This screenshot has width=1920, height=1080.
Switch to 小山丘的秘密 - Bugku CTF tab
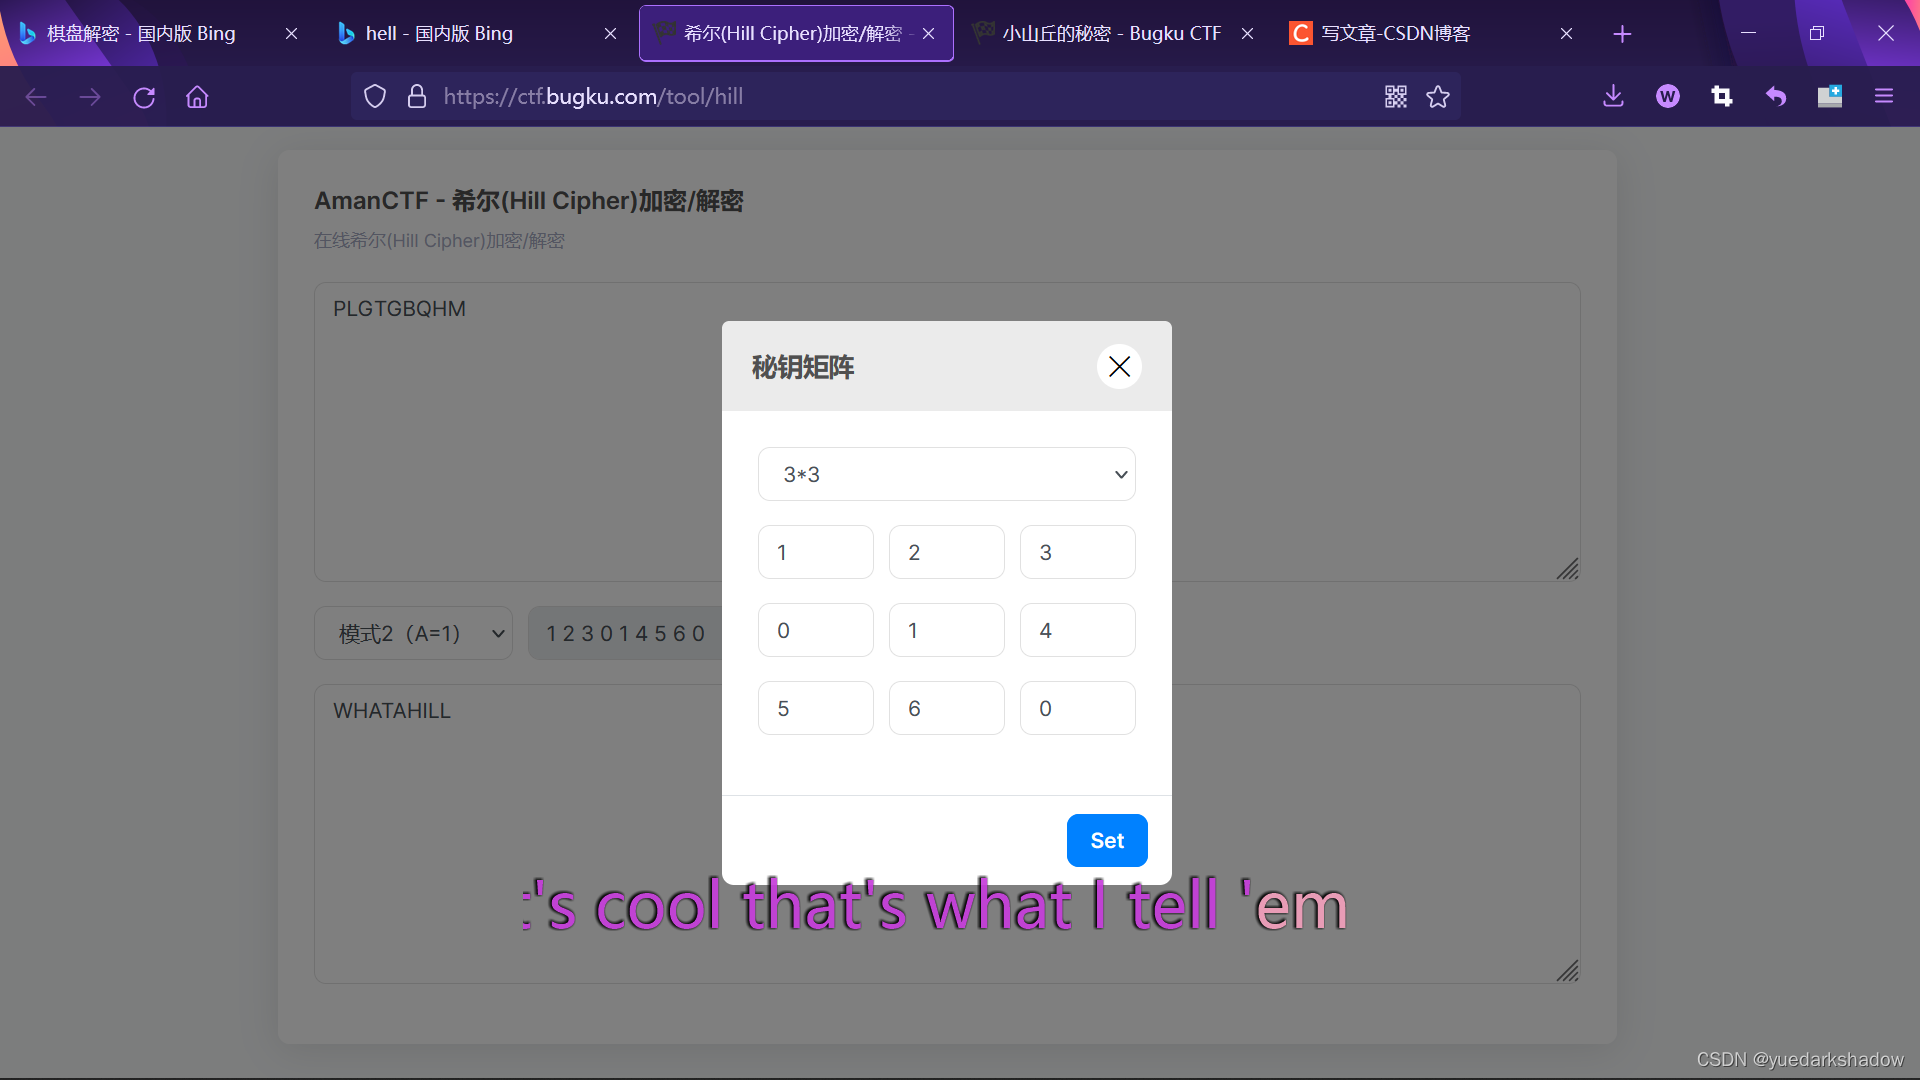click(1110, 33)
